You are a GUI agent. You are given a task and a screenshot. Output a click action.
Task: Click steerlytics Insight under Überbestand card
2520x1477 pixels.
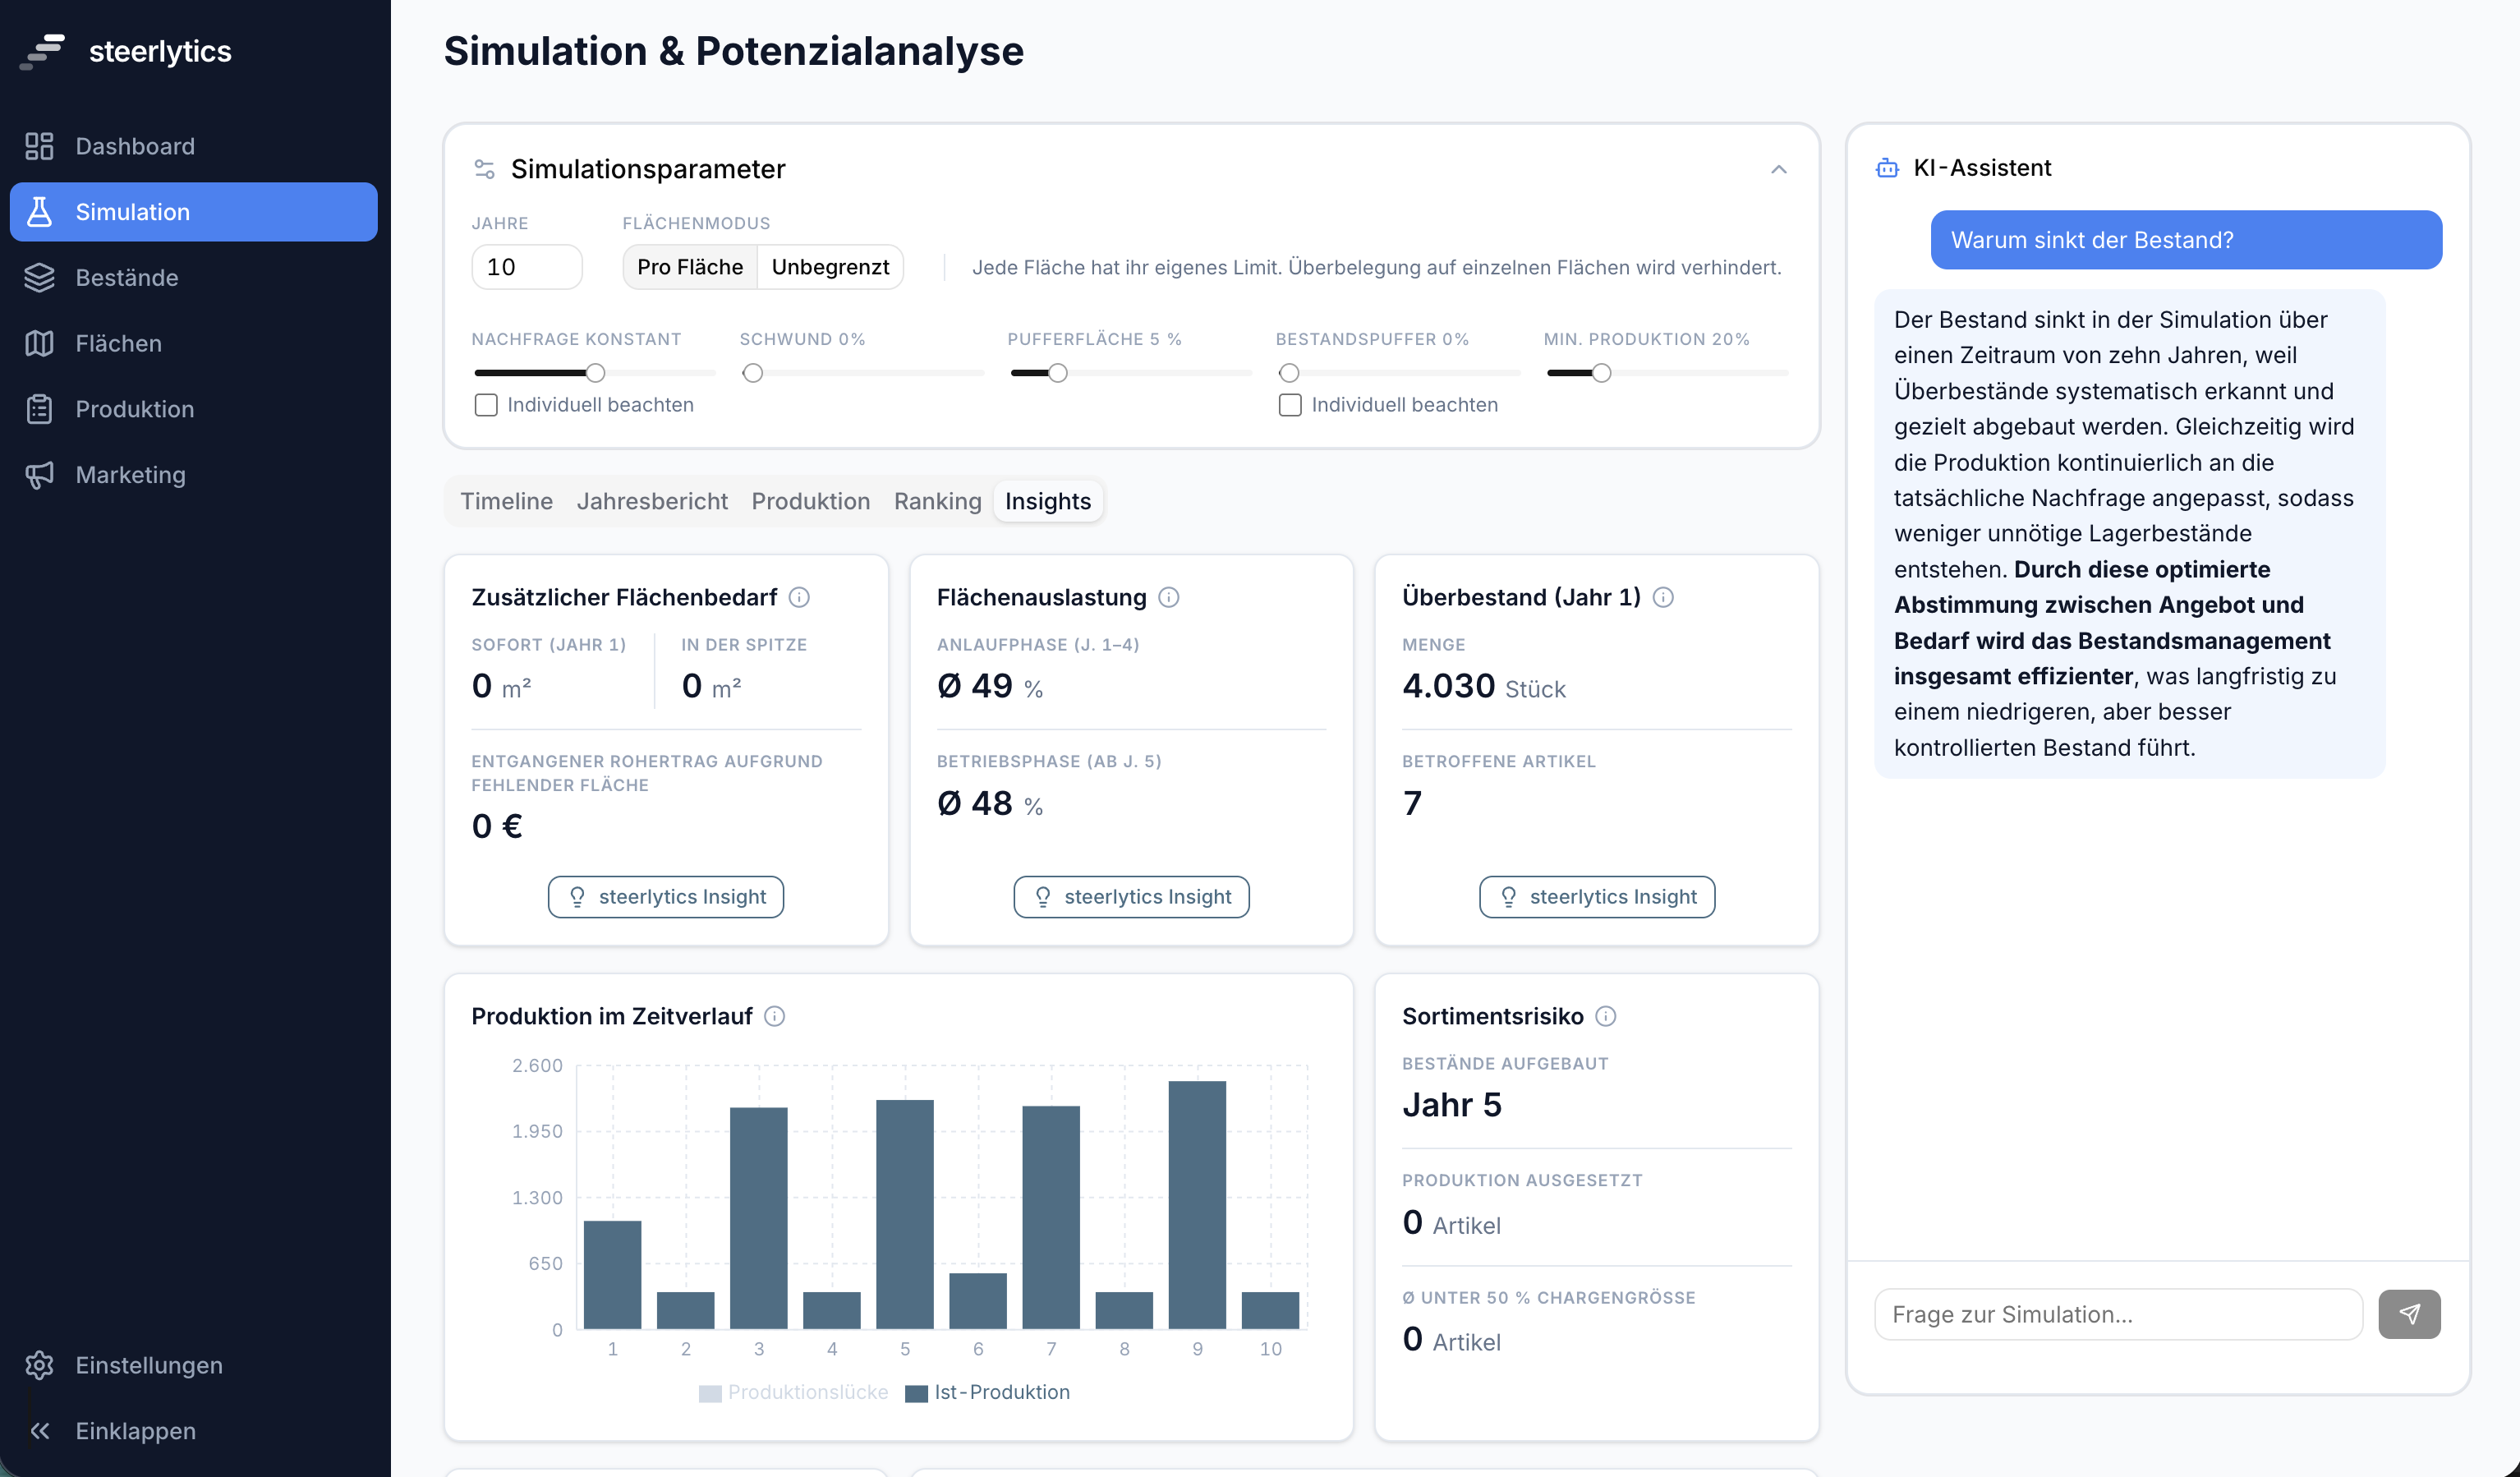pos(1596,897)
